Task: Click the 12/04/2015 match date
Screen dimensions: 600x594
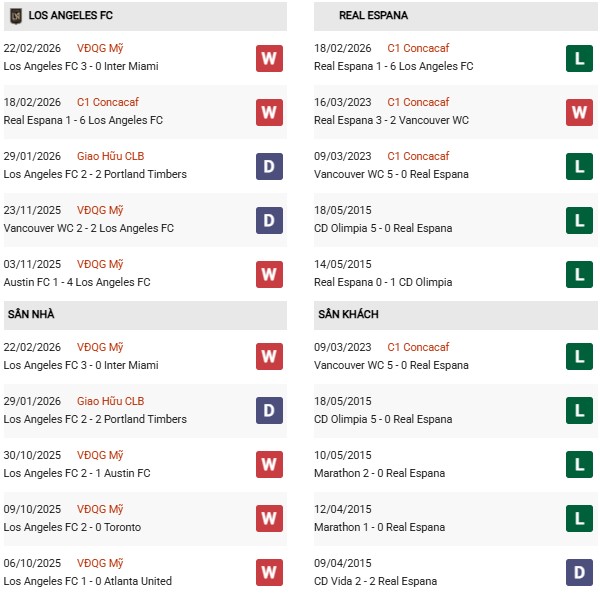Action: click(342, 509)
